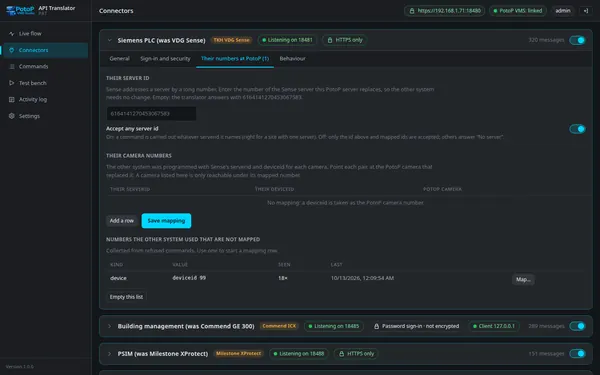Click the Activity log sidebar icon
The image size is (600, 375).
[x=11, y=99]
